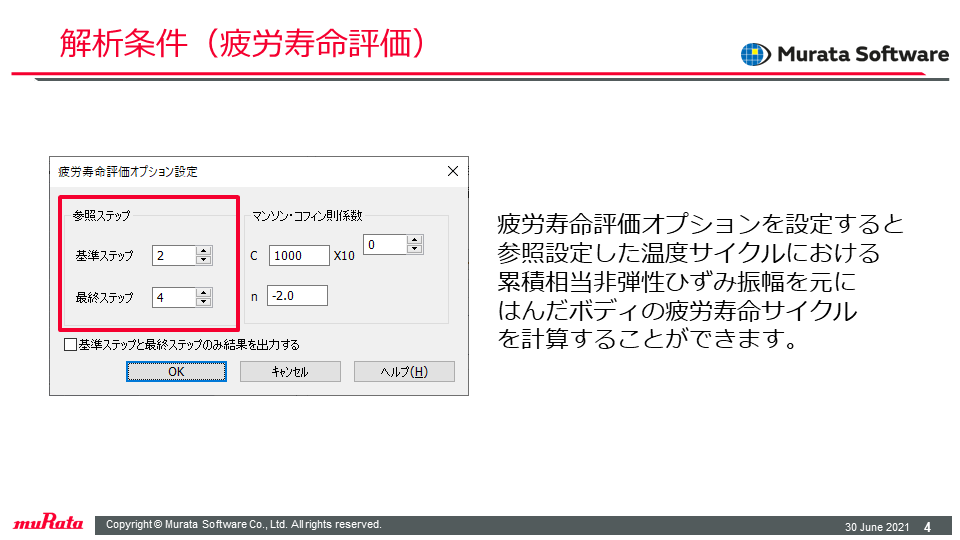This screenshot has width=960, height=540.
Task: Decrease the 基準ステップ value with down arrow
Action: (203, 260)
